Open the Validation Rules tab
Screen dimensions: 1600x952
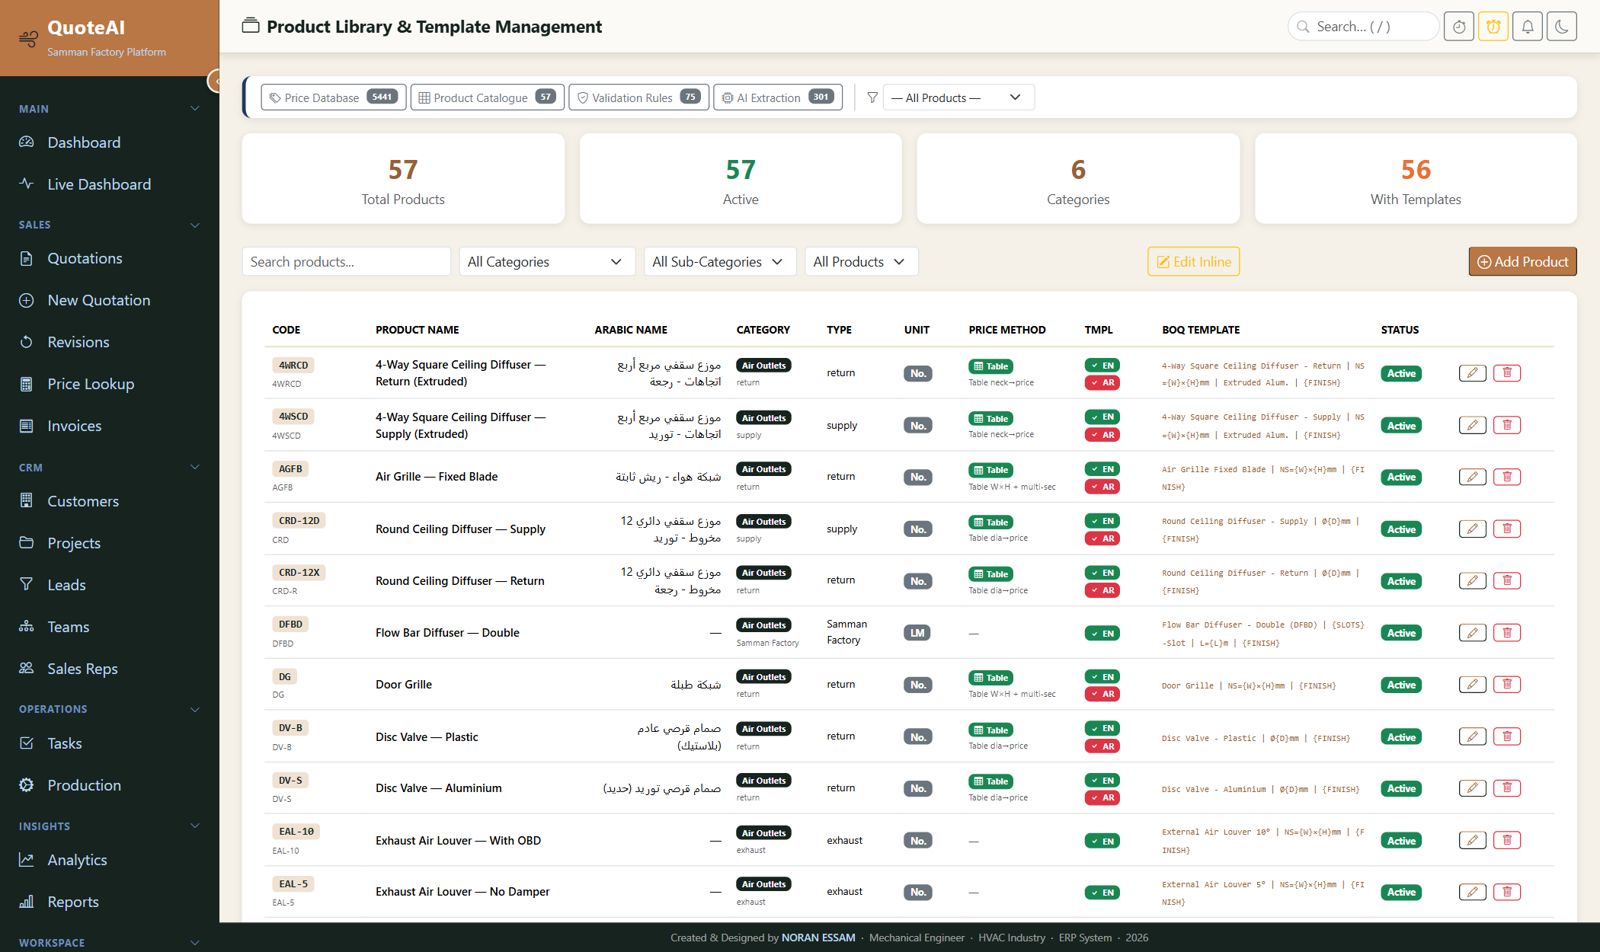click(x=639, y=97)
